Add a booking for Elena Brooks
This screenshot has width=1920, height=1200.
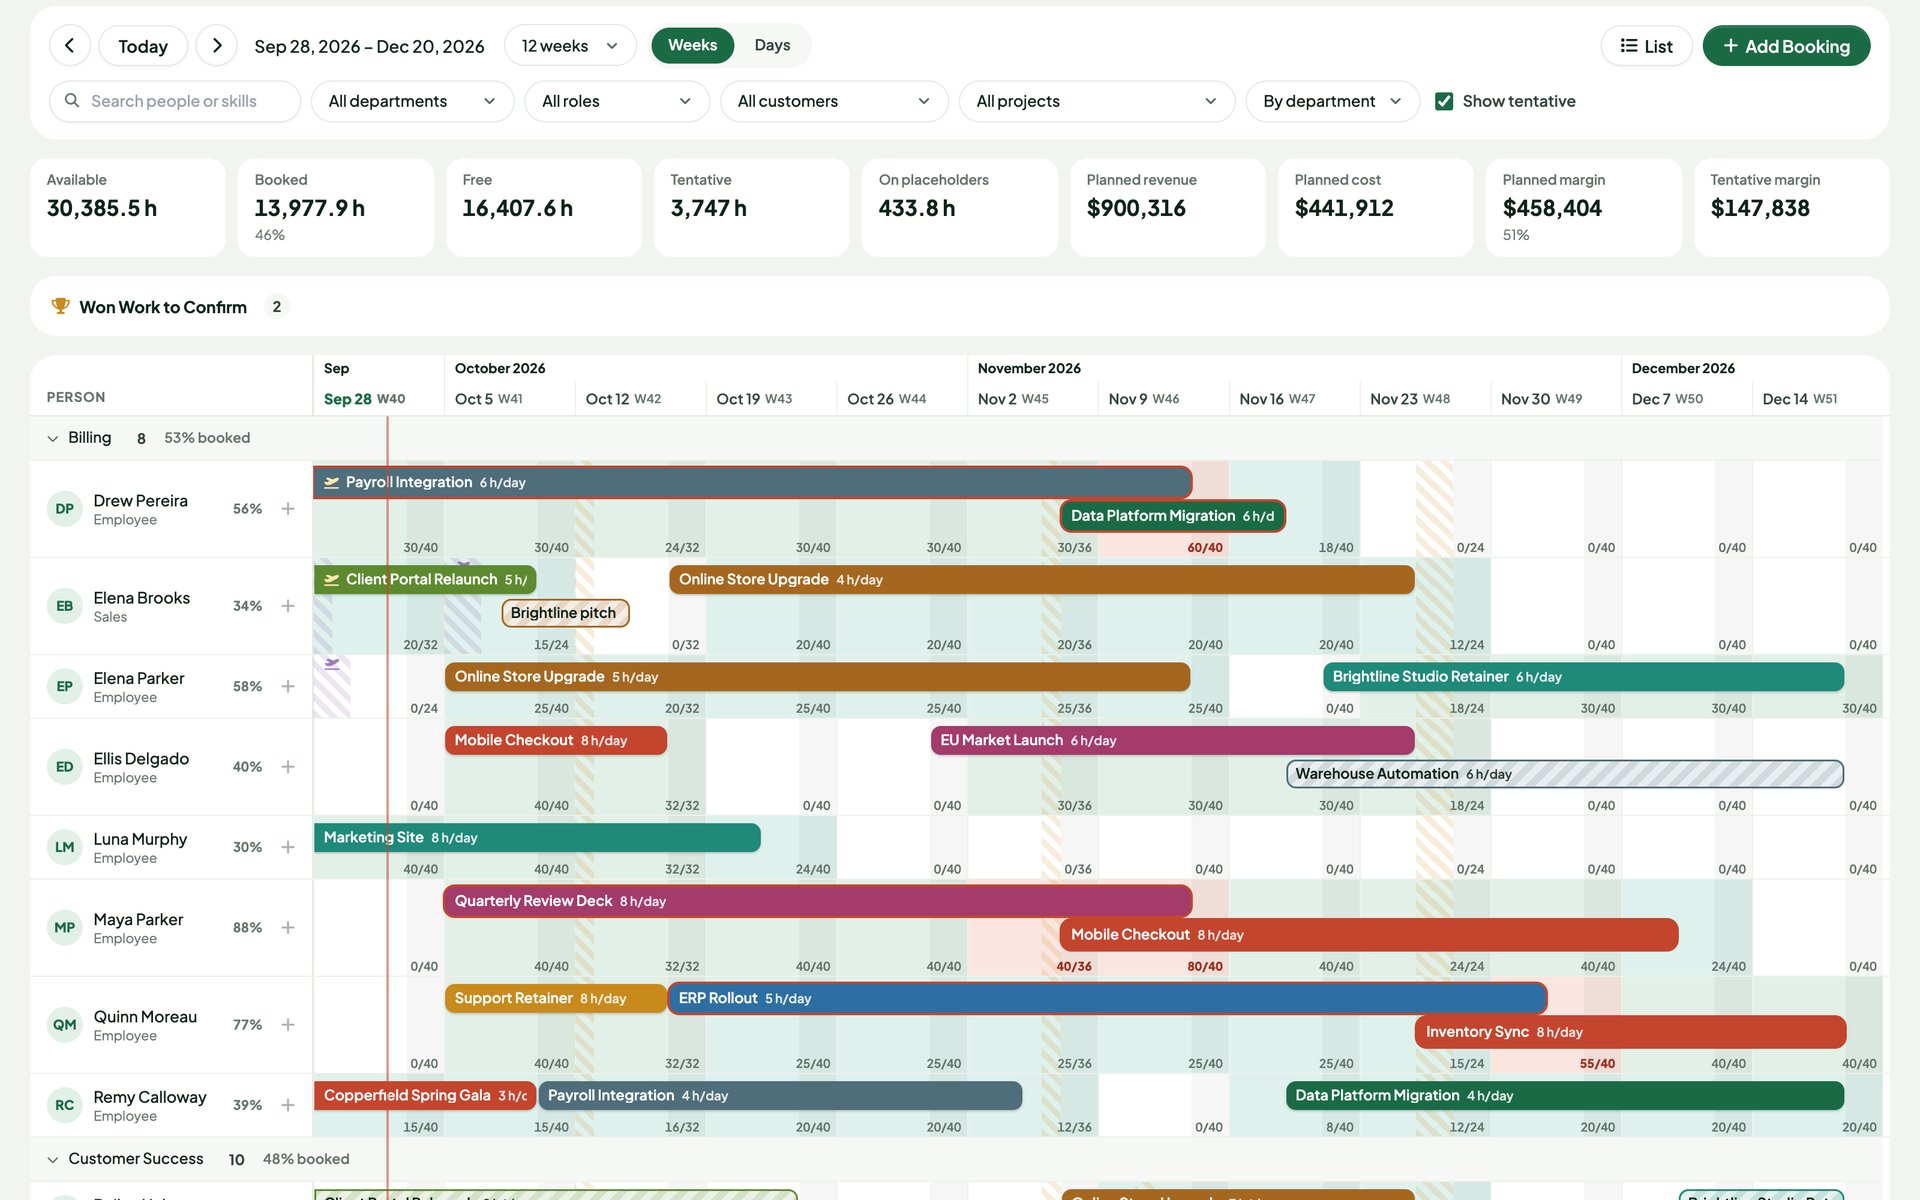288,606
